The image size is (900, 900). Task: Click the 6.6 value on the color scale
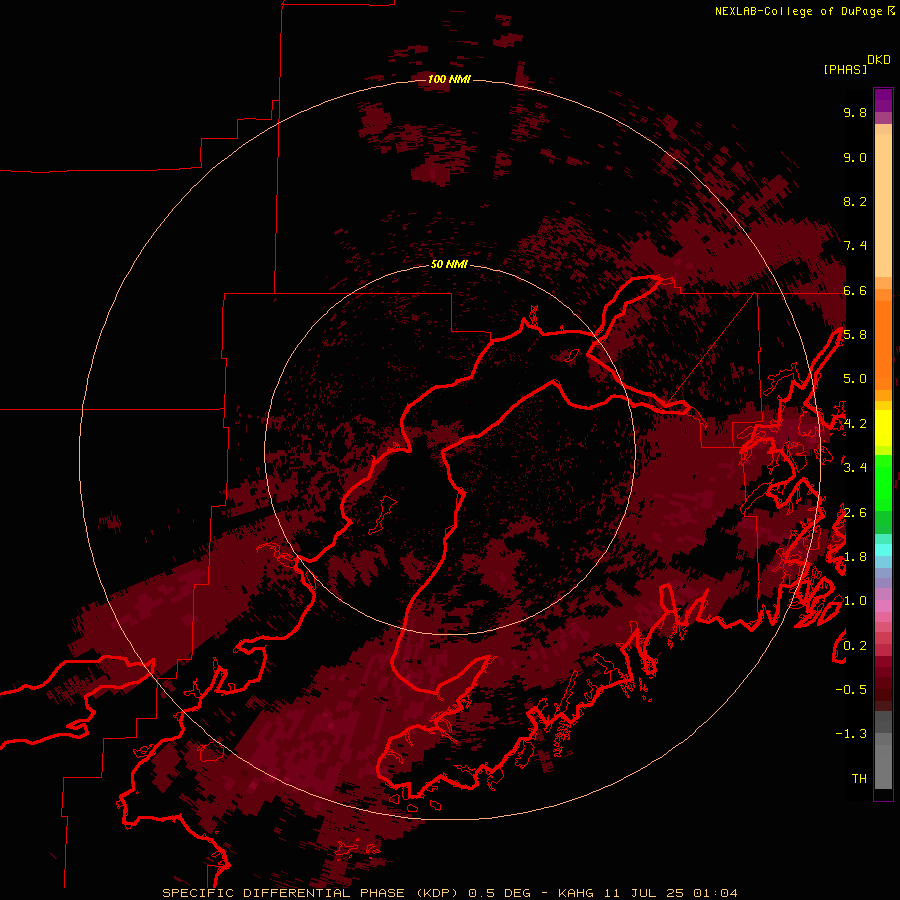coord(855,291)
